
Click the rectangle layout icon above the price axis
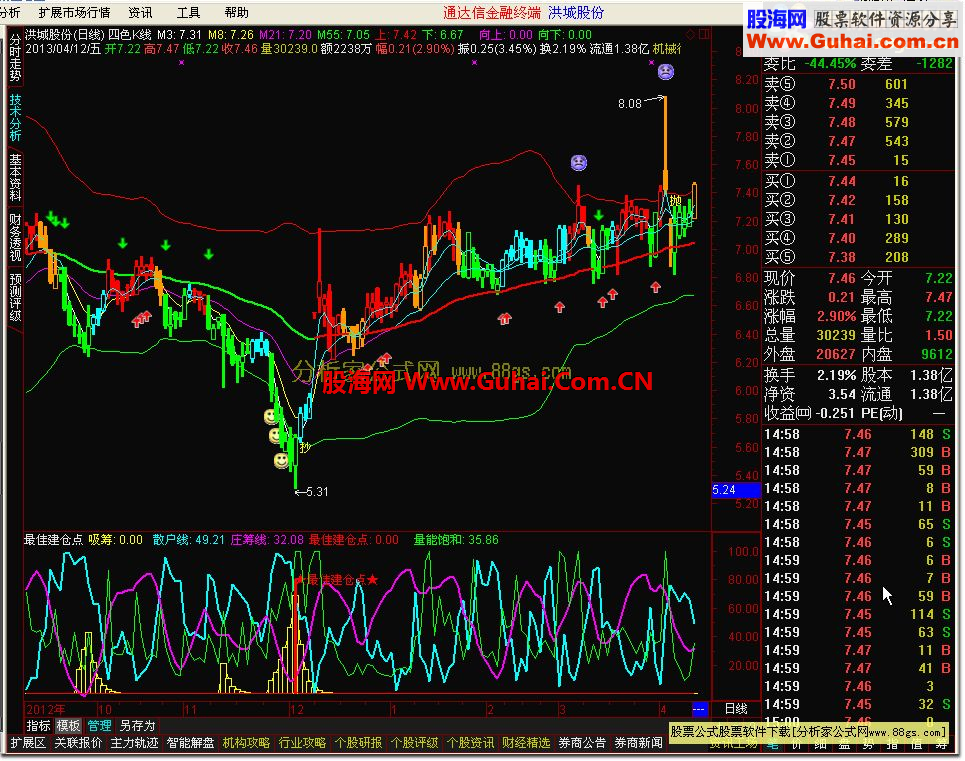pos(704,34)
